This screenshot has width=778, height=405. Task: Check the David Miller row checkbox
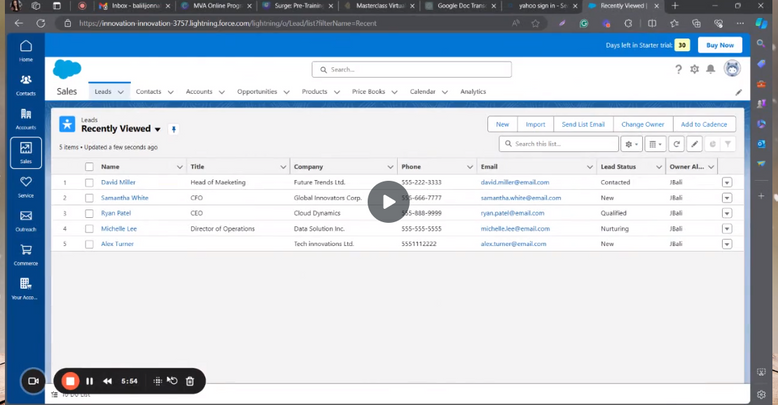click(89, 183)
